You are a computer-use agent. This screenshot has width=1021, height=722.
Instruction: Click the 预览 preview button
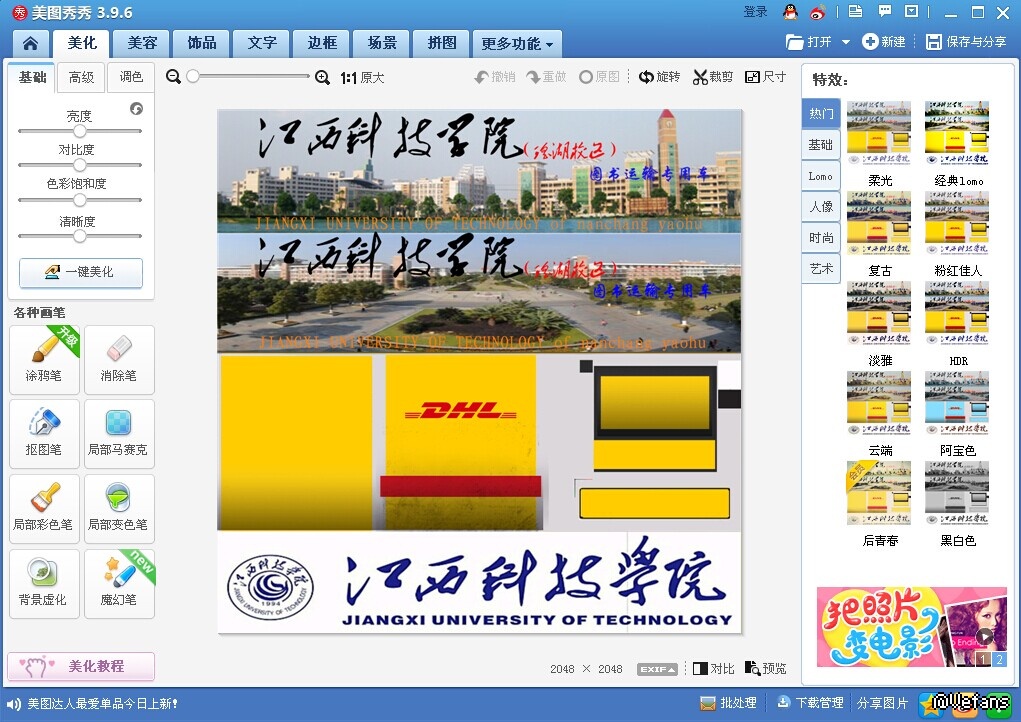point(766,669)
